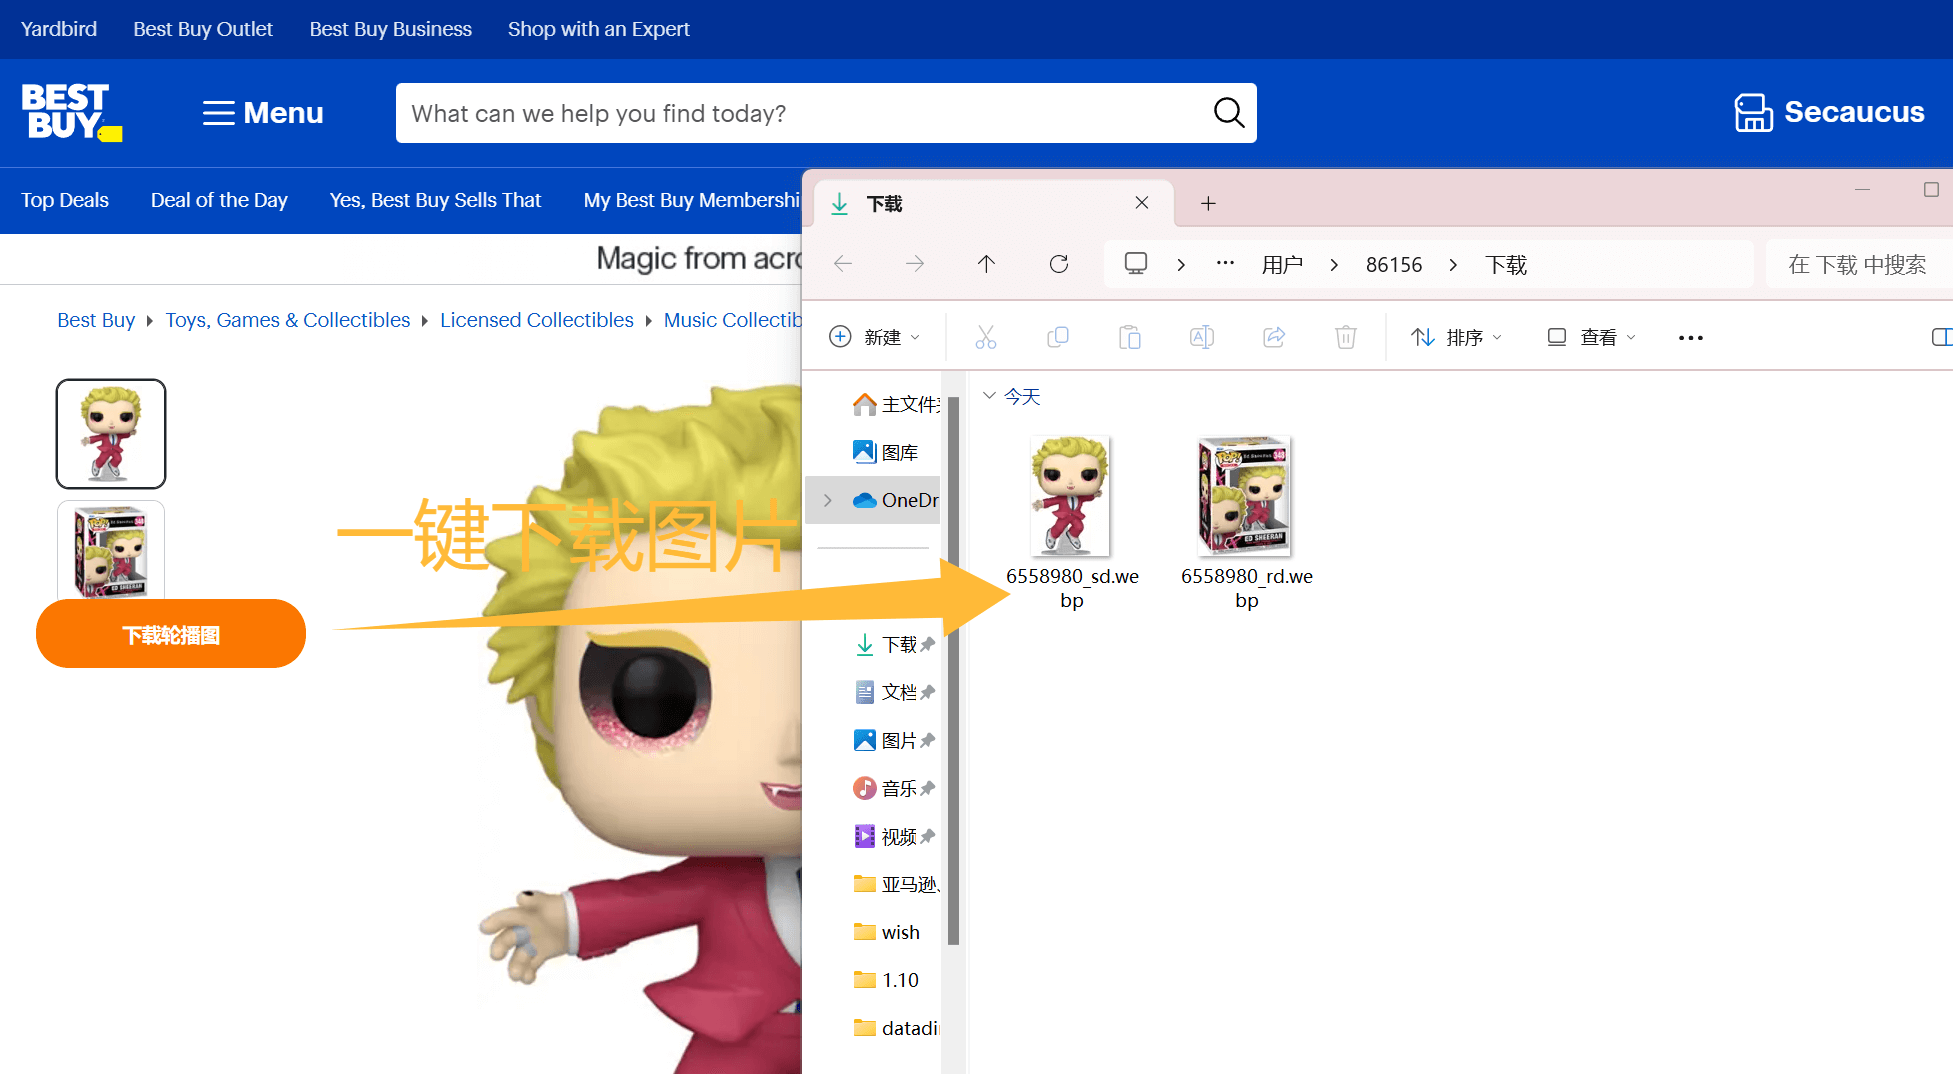
Task: Open pinned 图片 in sidebar
Action: pos(894,740)
